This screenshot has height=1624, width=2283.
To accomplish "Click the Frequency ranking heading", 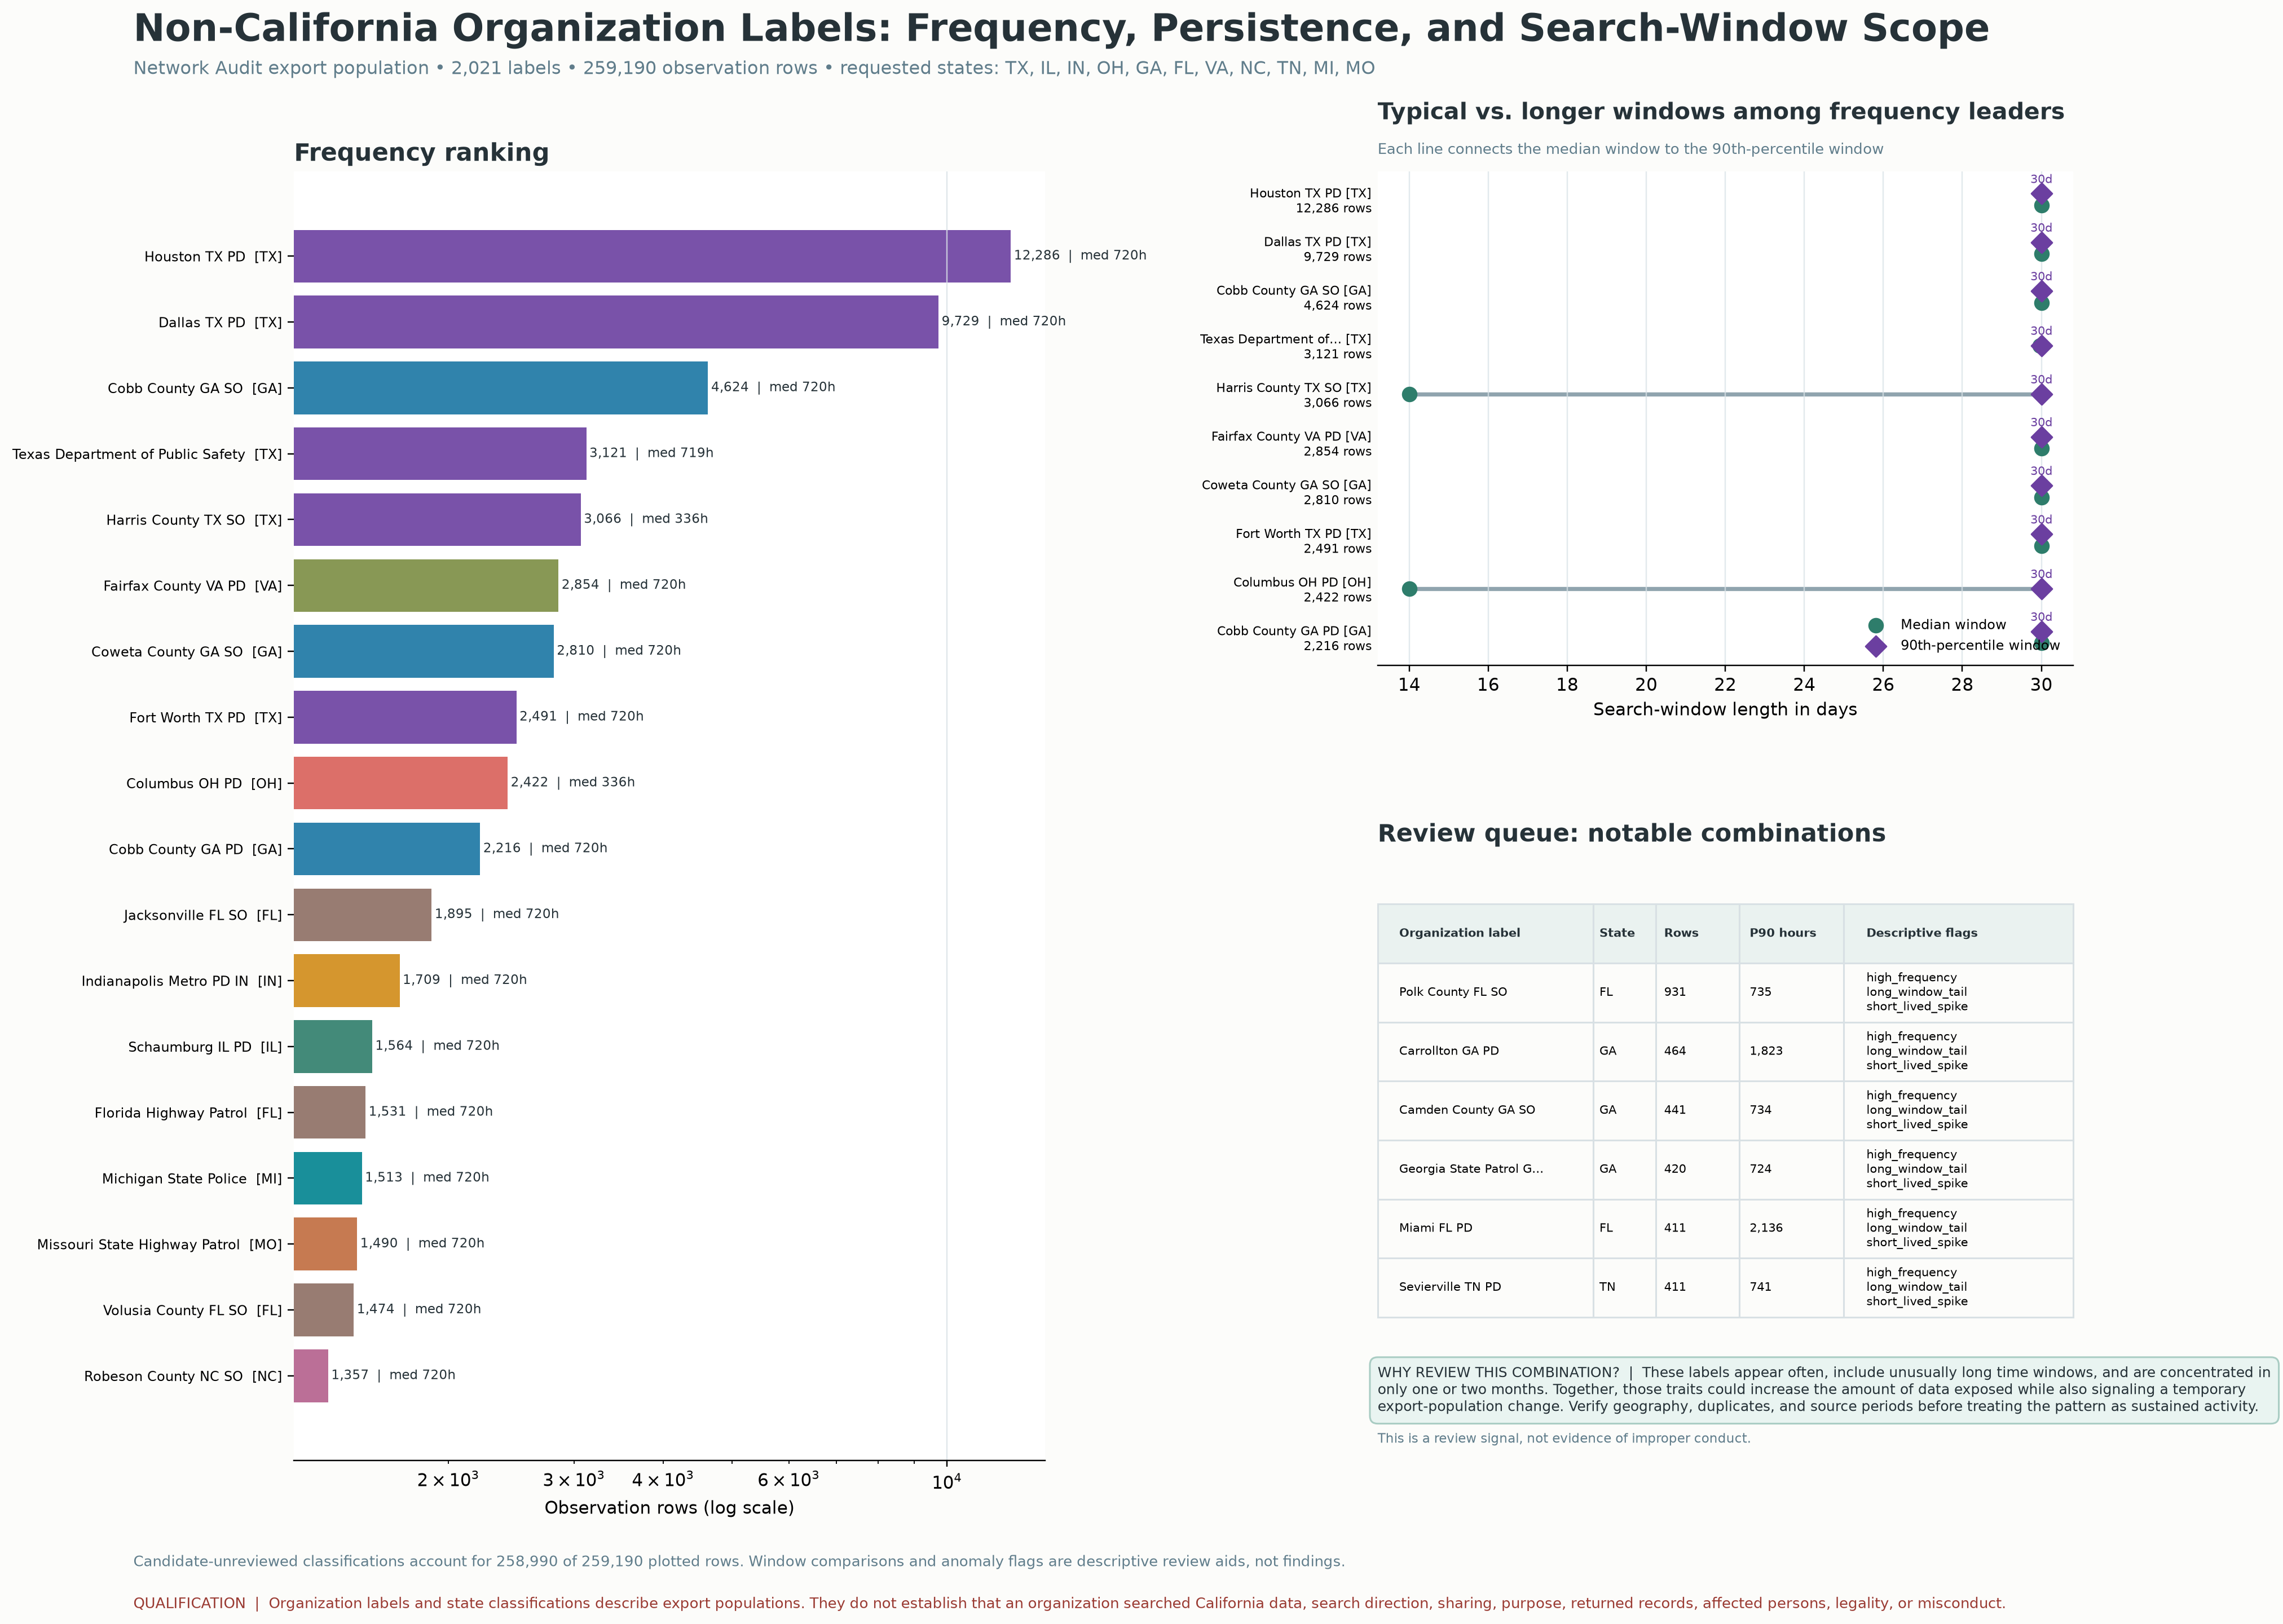I will pos(421,153).
